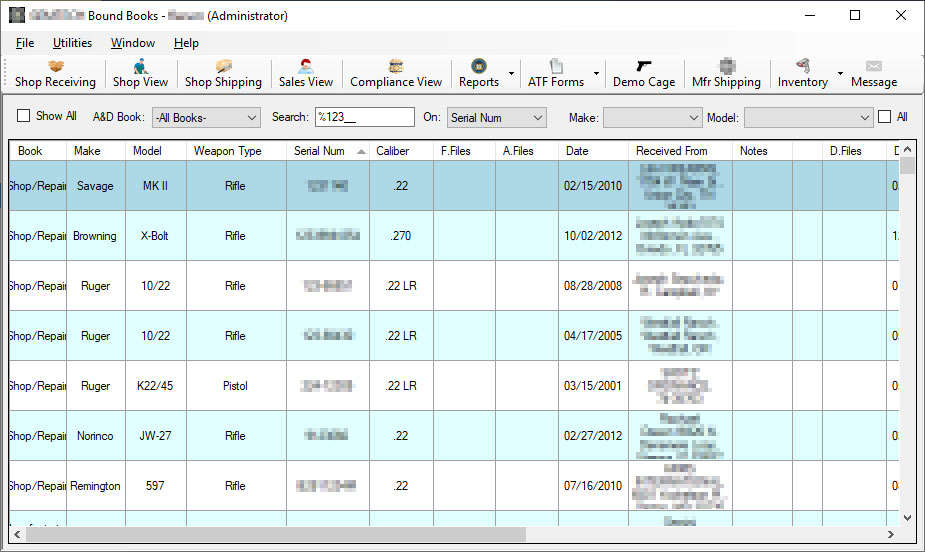Sort by the Received From column header

point(680,151)
